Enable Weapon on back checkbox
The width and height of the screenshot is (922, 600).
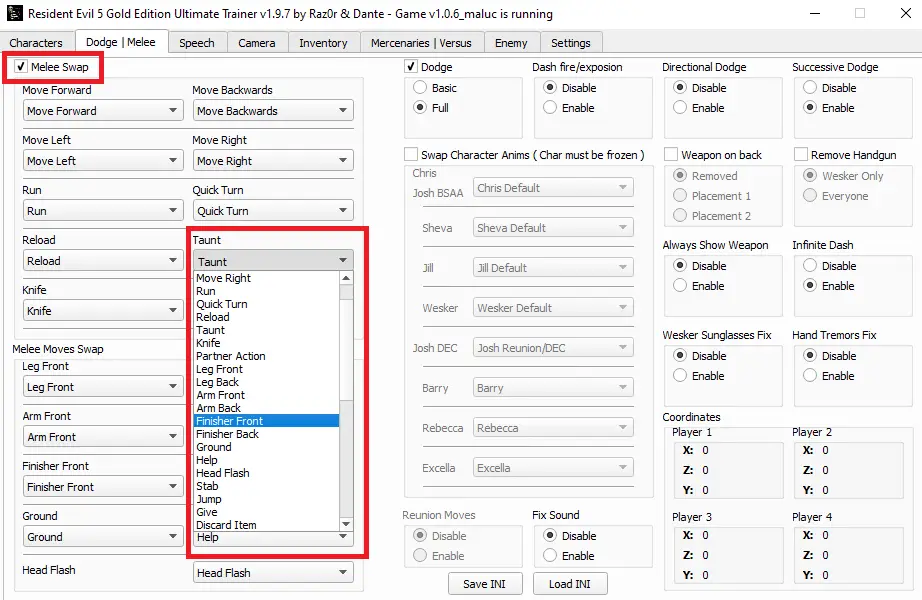click(671, 155)
